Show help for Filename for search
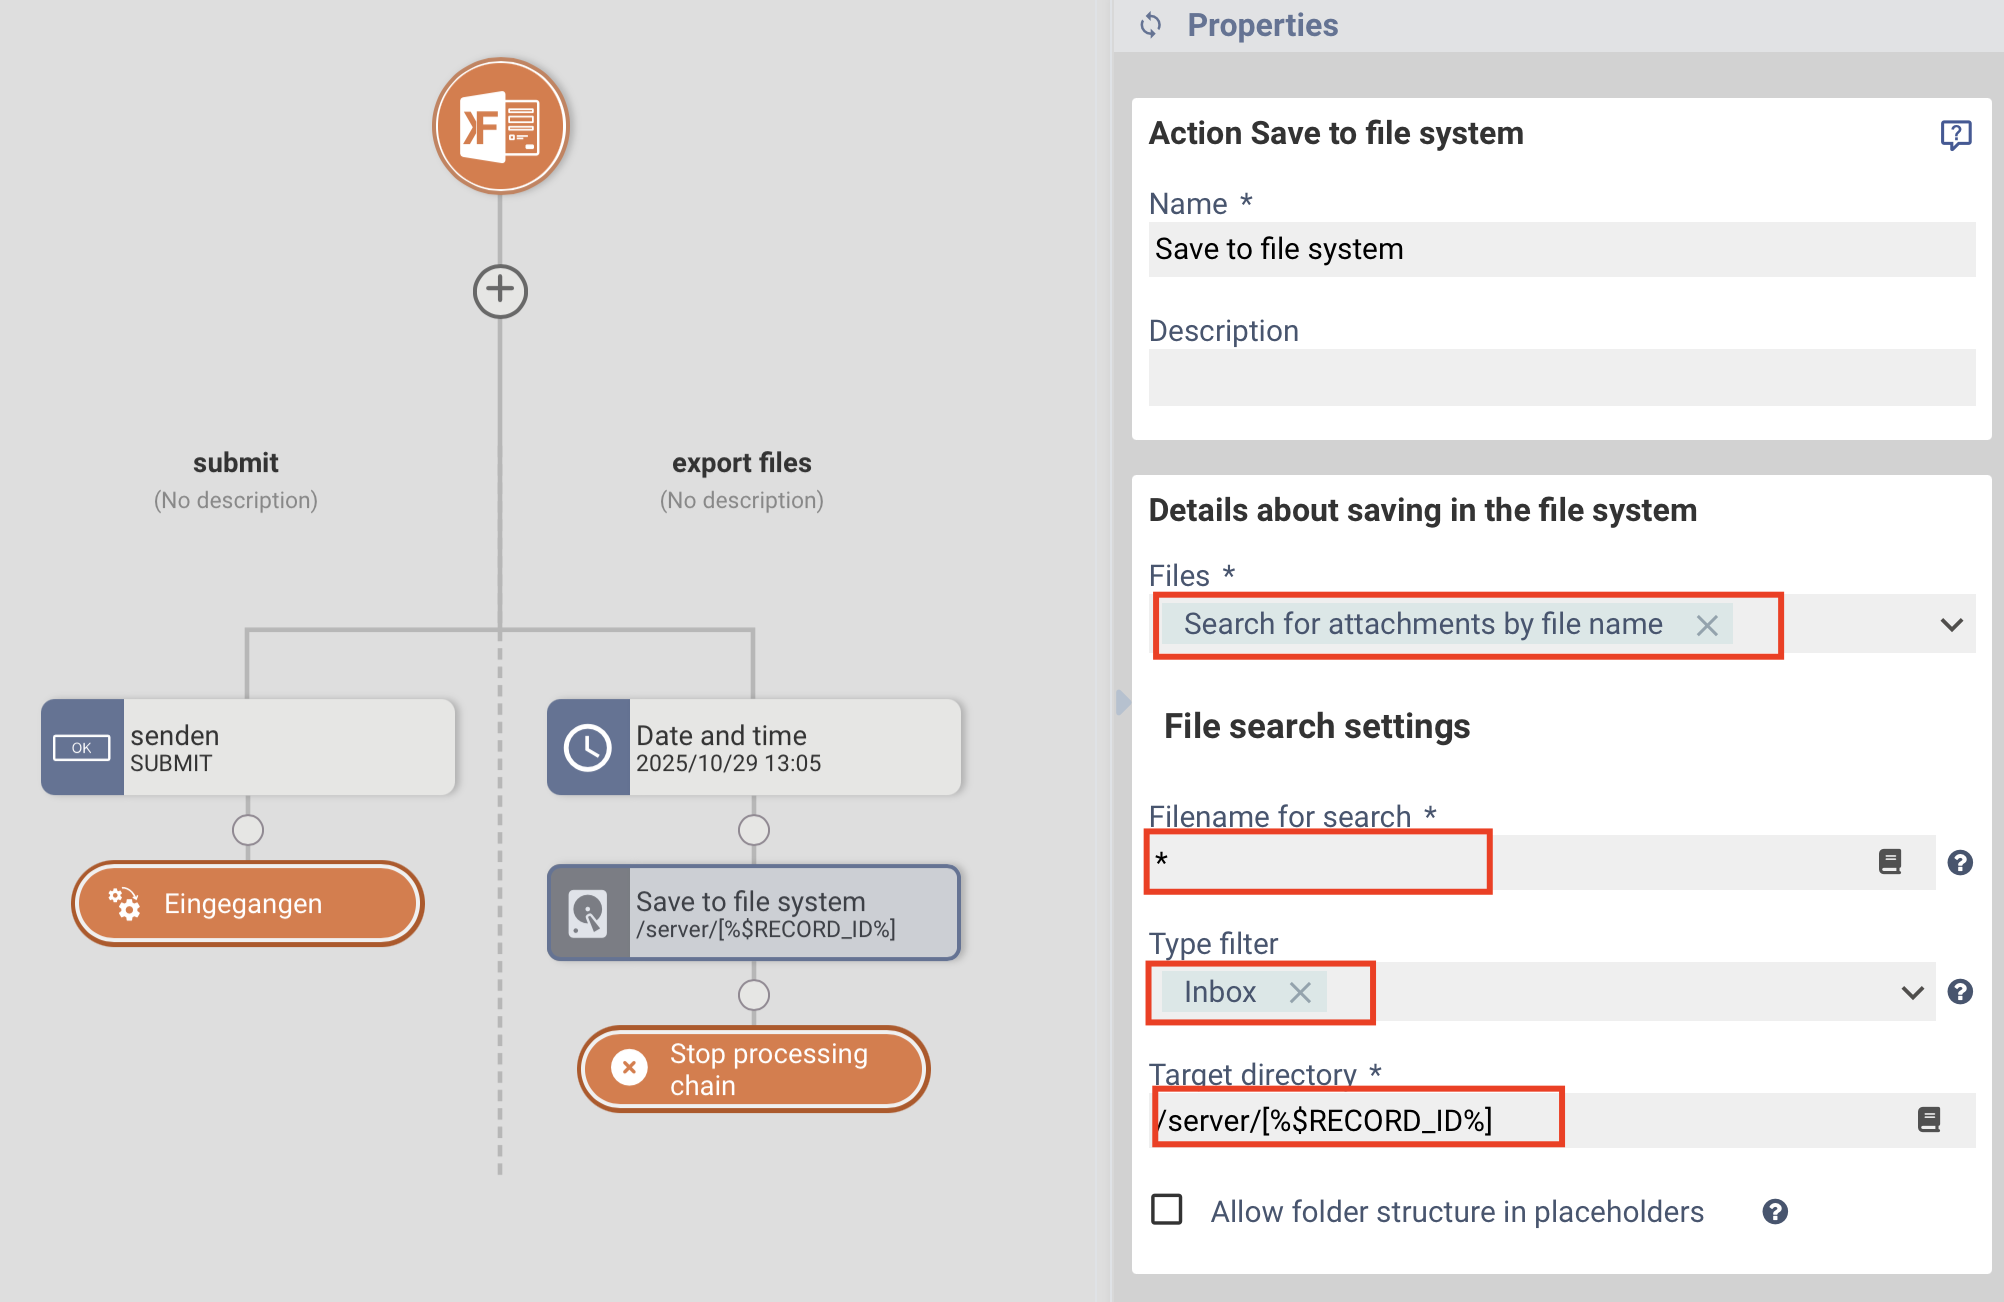The image size is (2004, 1302). coord(1960,862)
